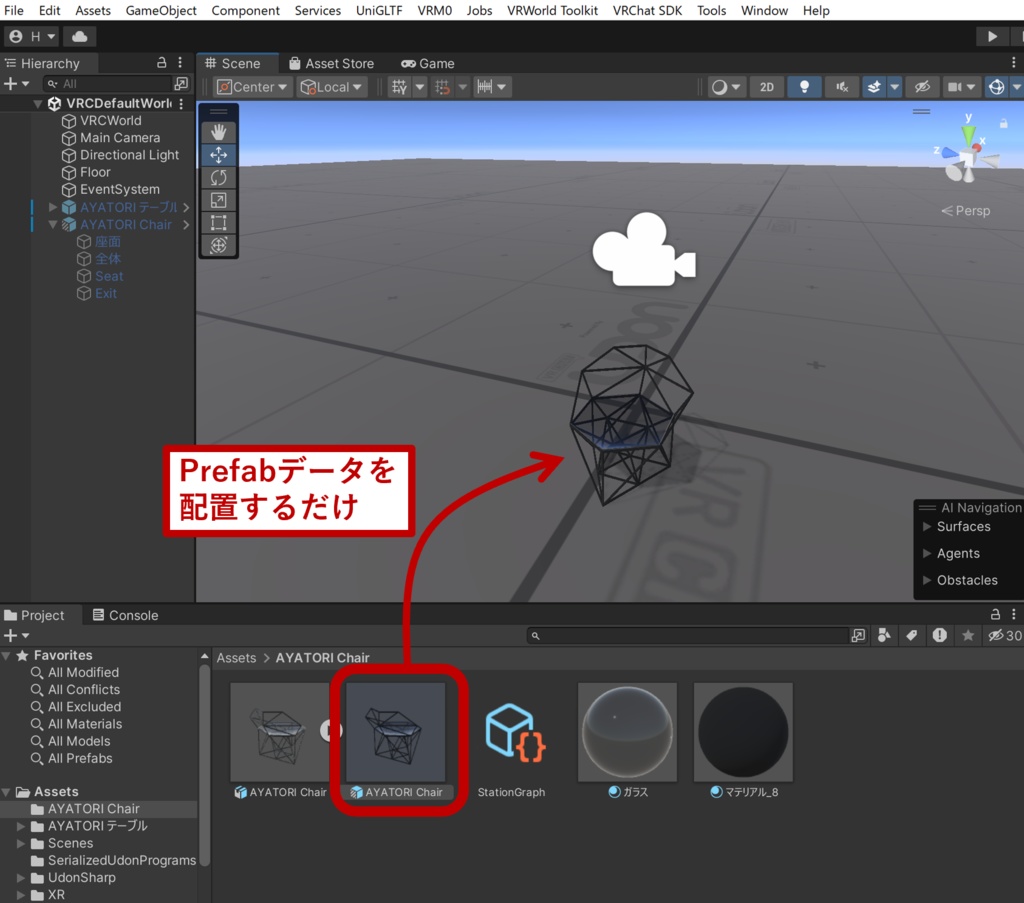Open Hierarchy panel options menu
This screenshot has height=903, width=1024.
180,63
